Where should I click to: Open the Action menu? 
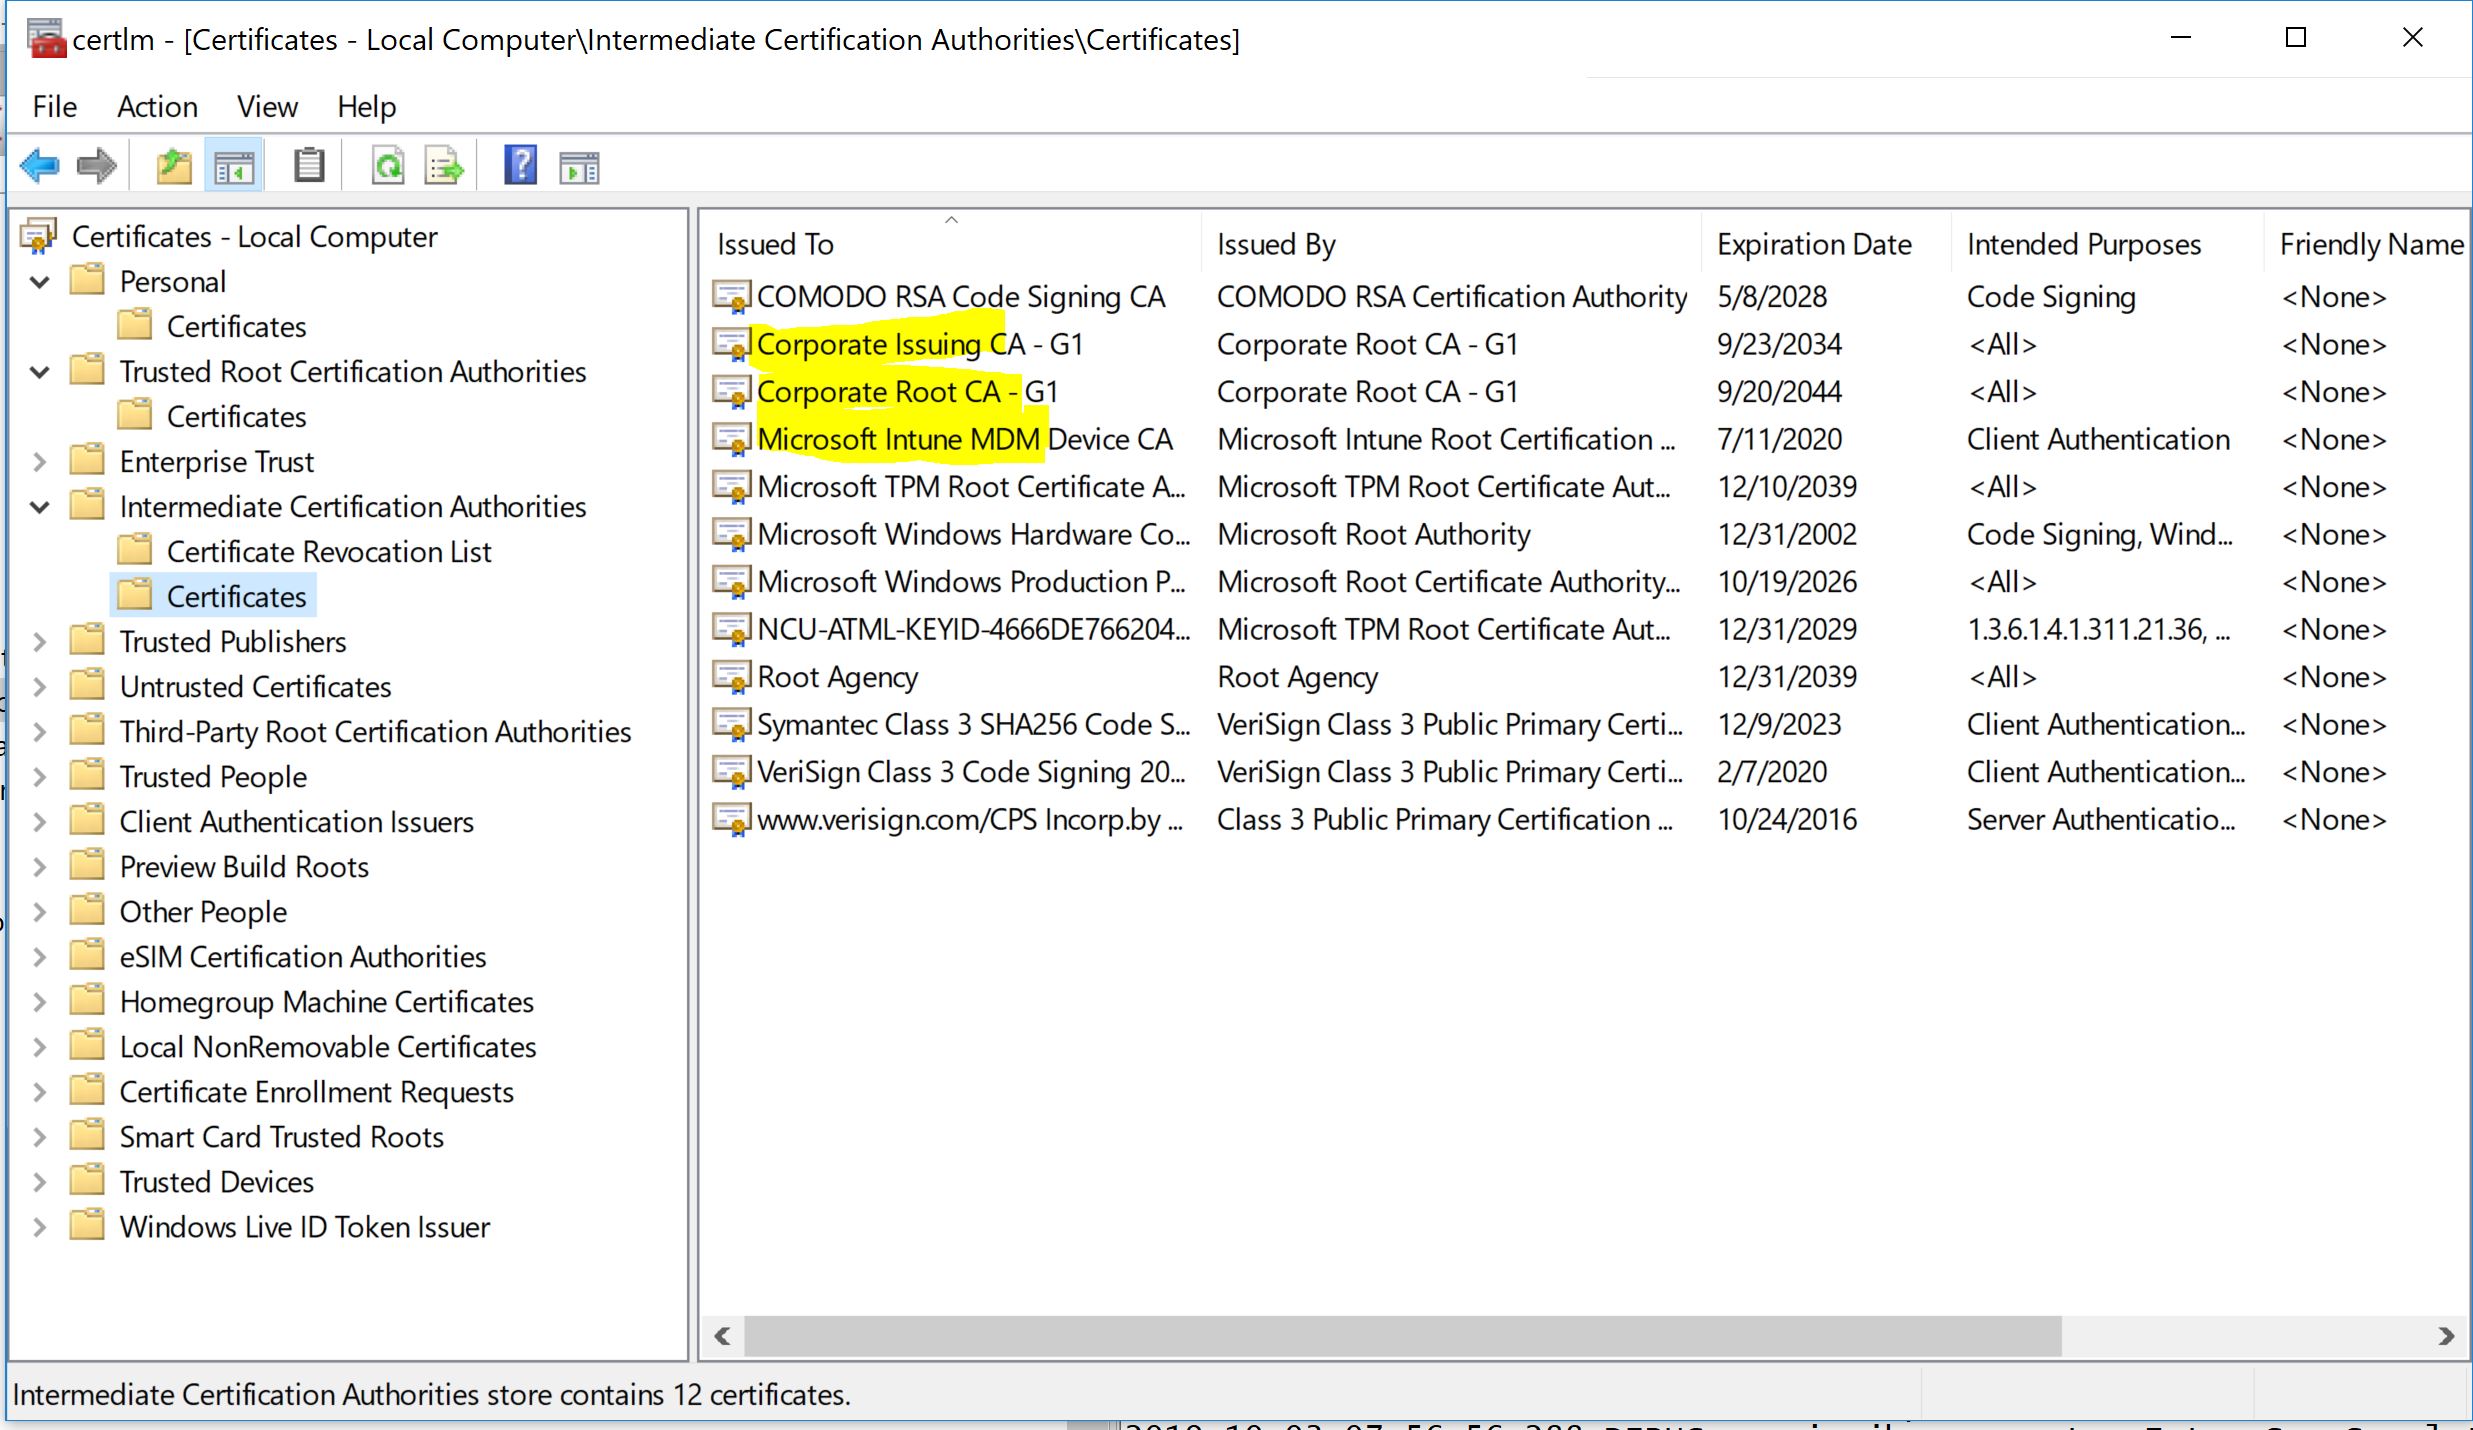157,104
